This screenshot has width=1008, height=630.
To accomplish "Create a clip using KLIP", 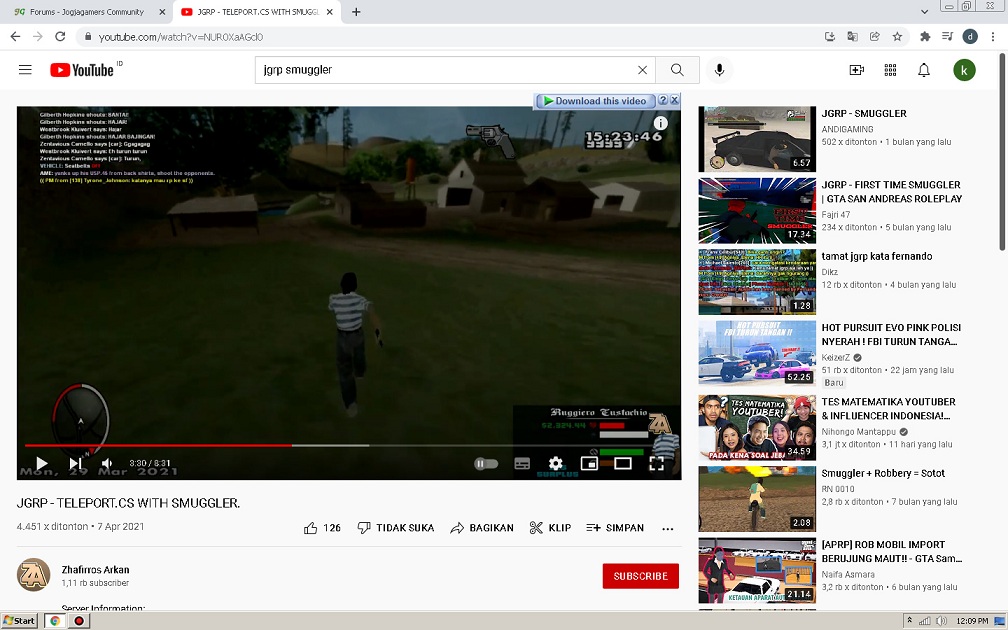I will (550, 528).
